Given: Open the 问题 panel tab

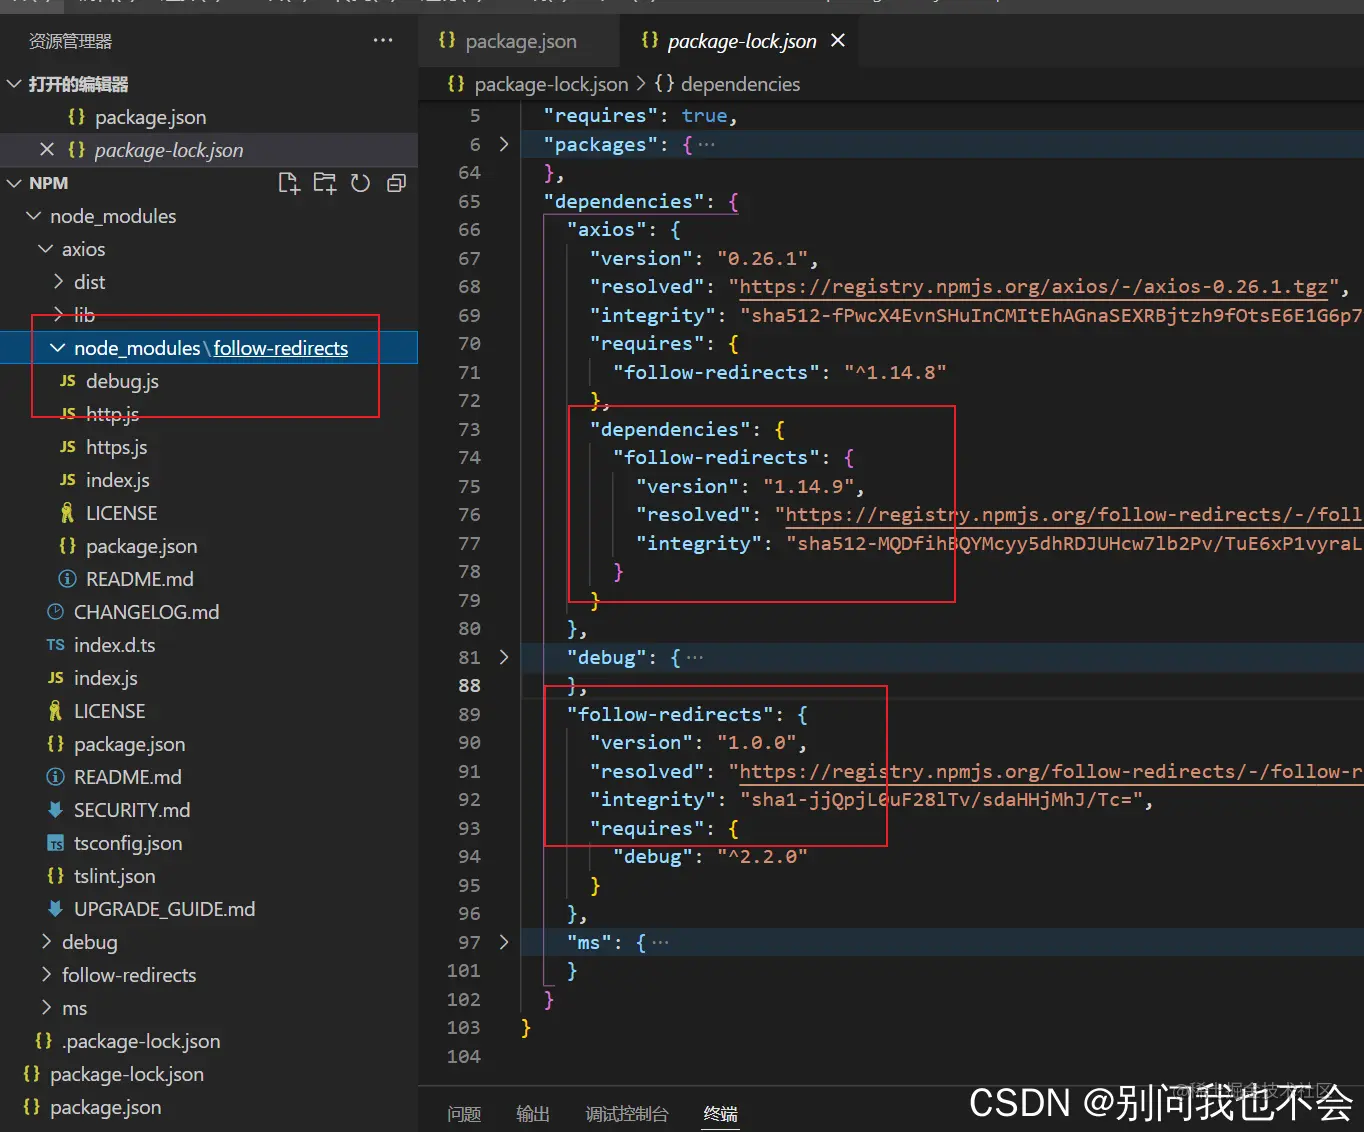Looking at the screenshot, I should point(464,1114).
